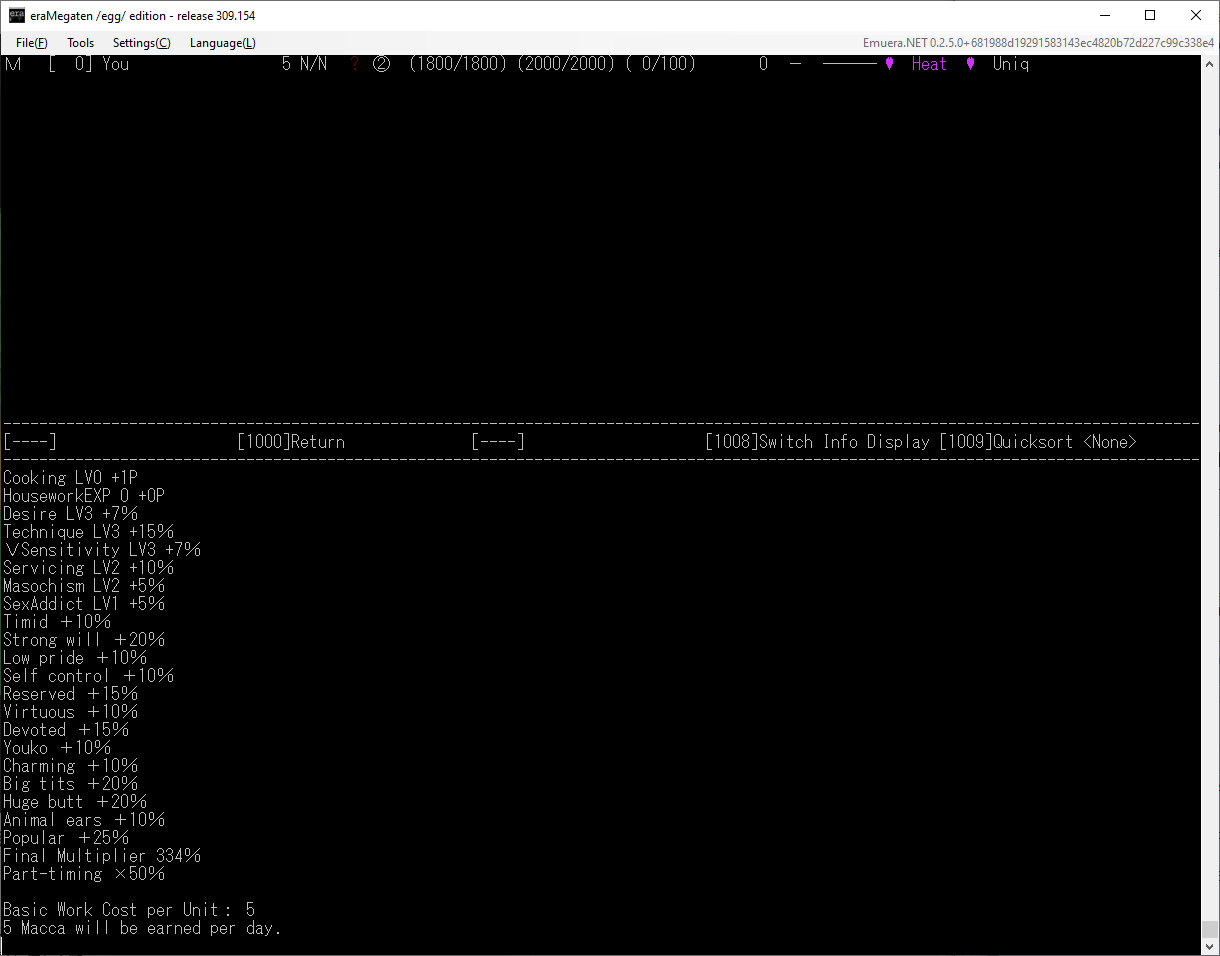This screenshot has height=956, width=1220.
Task: Click the 'HouseworkEXP 0 +0P' line
Action: coord(84,496)
